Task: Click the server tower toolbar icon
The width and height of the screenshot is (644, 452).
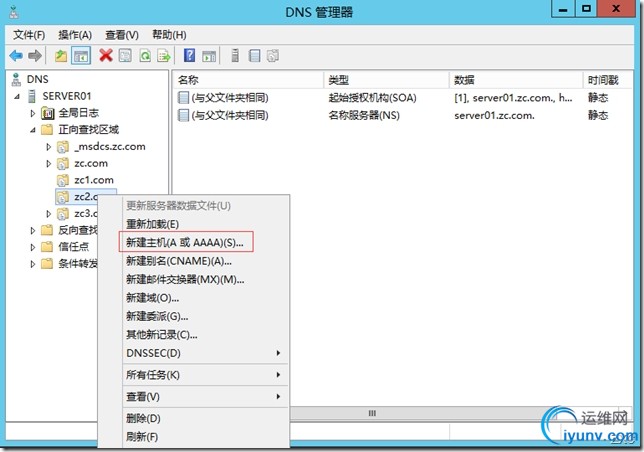Action: pos(235,55)
